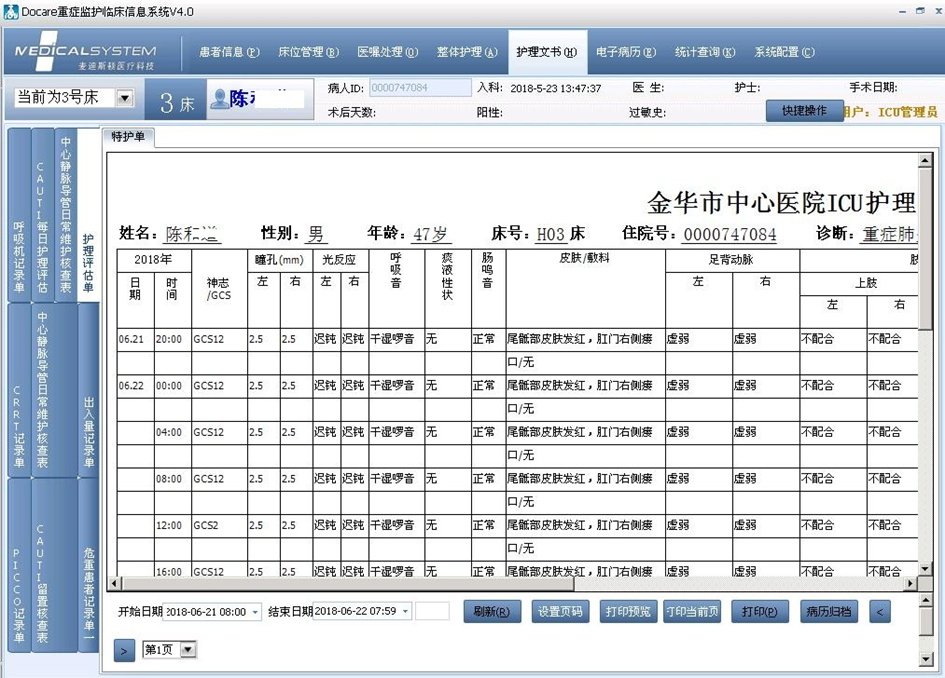
Task: Expand the 第1页 page dropdown
Action: pos(188,650)
